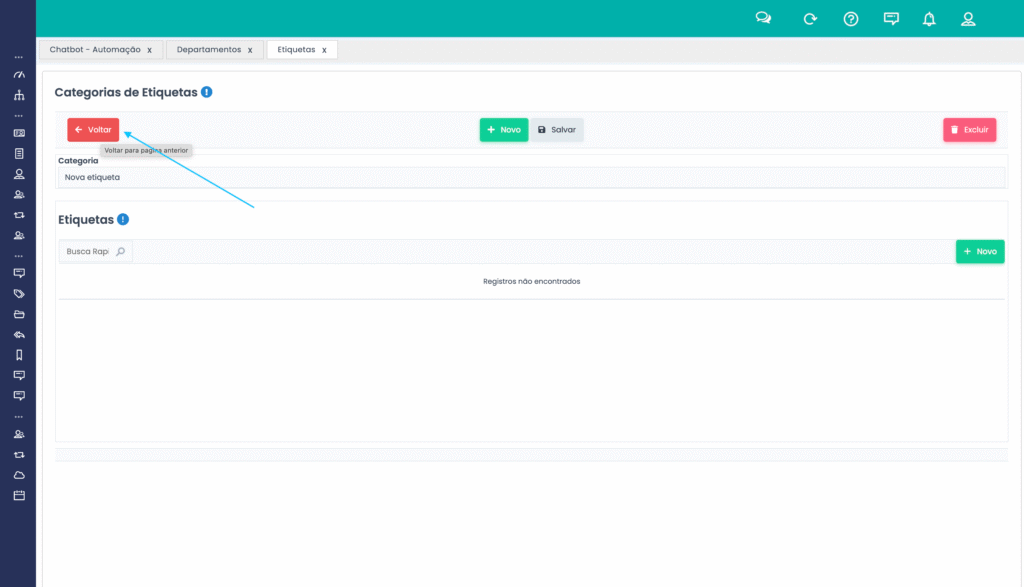Close the Etiquetas tab
This screenshot has height=587, width=1024.
pos(324,49)
